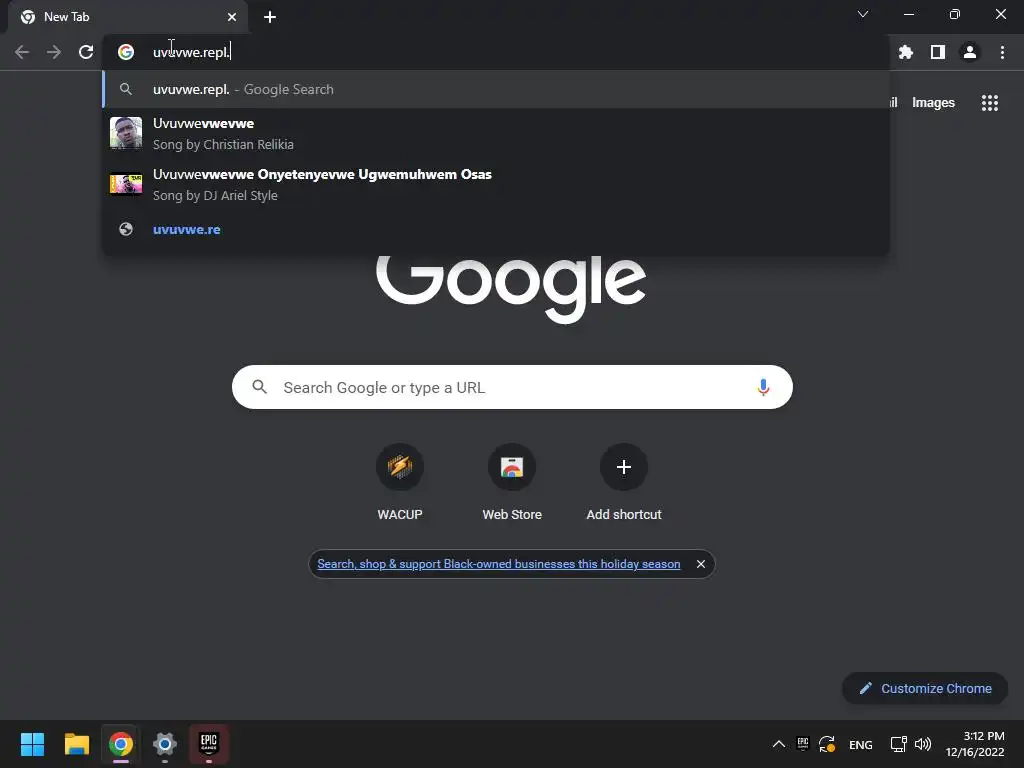Open a new tab with plus button
The height and width of the screenshot is (768, 1024).
pyautogui.click(x=270, y=17)
